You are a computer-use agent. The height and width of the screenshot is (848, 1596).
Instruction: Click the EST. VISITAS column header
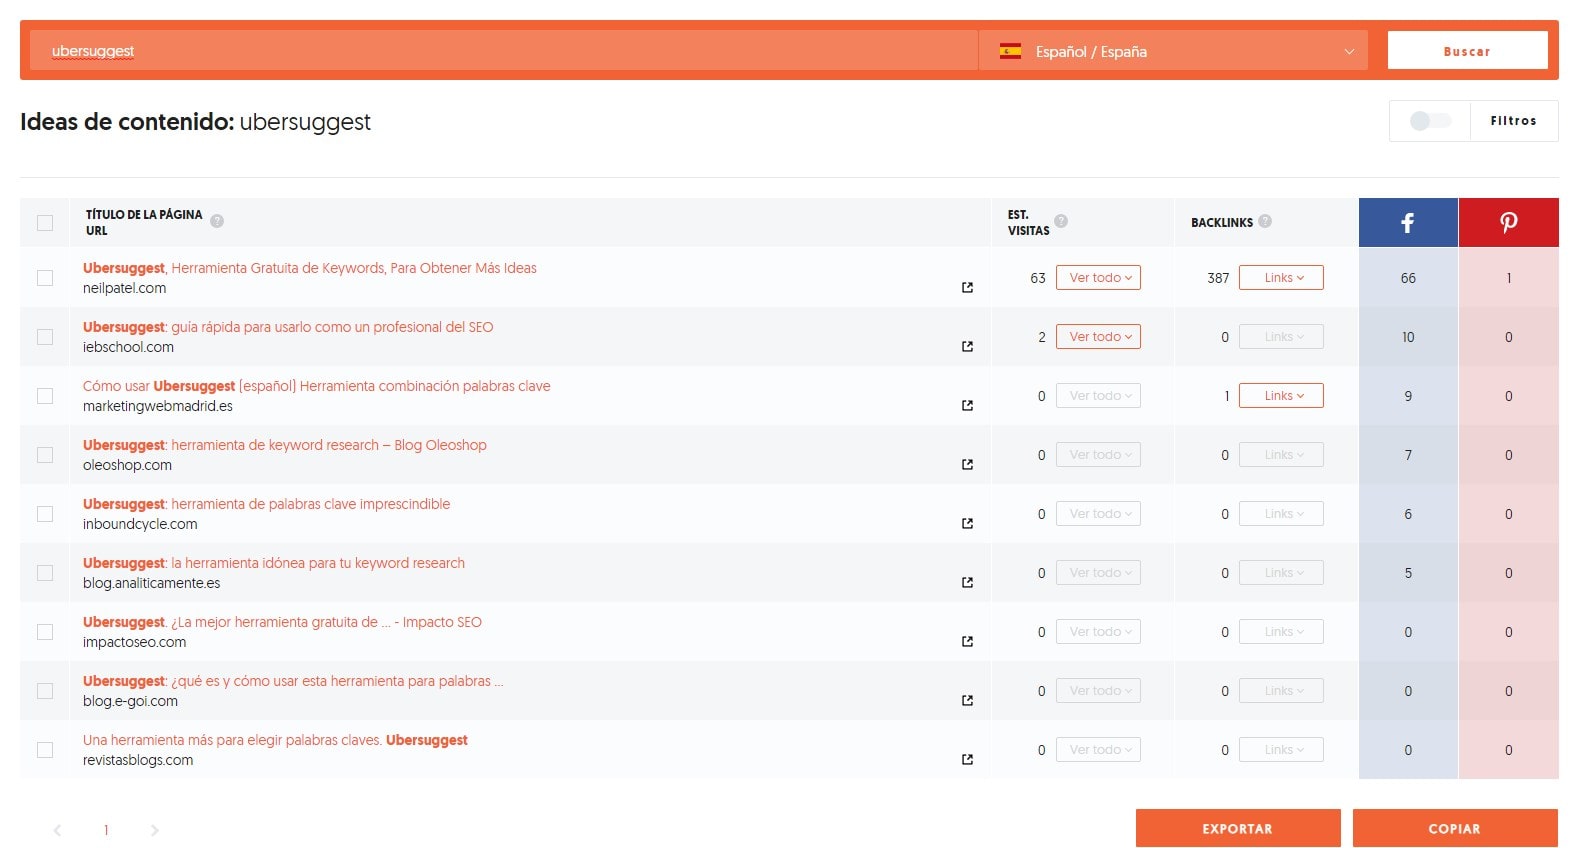pos(1028,222)
